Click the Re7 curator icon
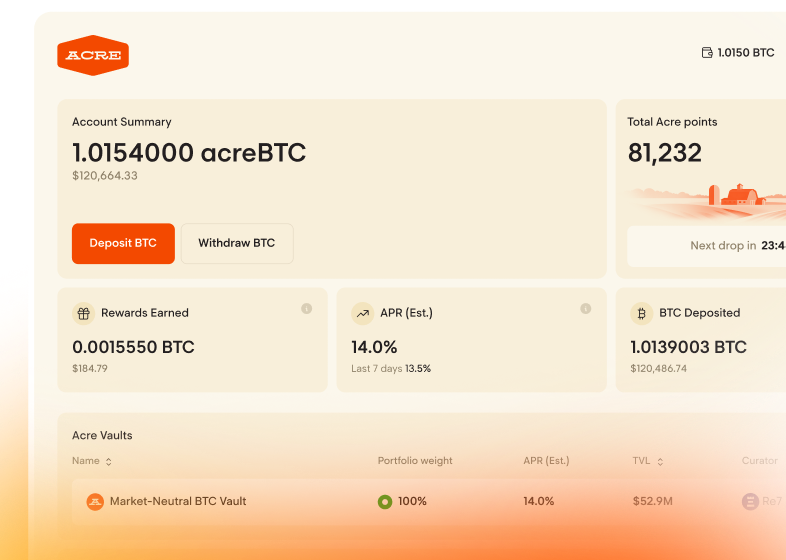Screen dimensions: 786x560 (x=750, y=501)
